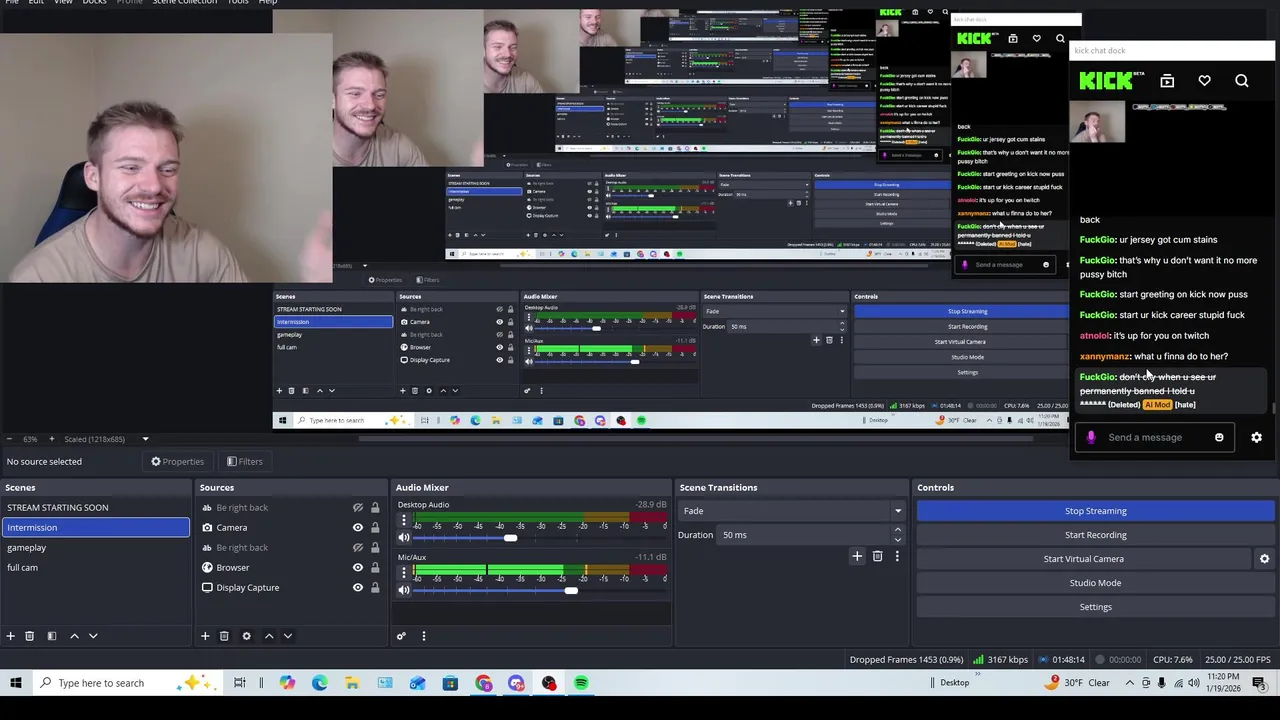Open the Fade transition dropdown
The image size is (1280, 720).
pos(791,511)
